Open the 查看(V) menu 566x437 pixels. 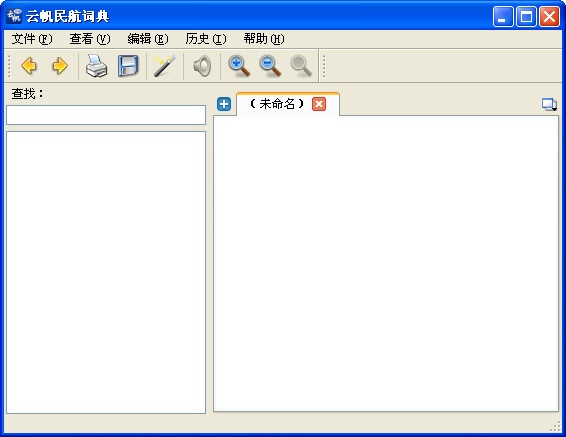tap(90, 39)
